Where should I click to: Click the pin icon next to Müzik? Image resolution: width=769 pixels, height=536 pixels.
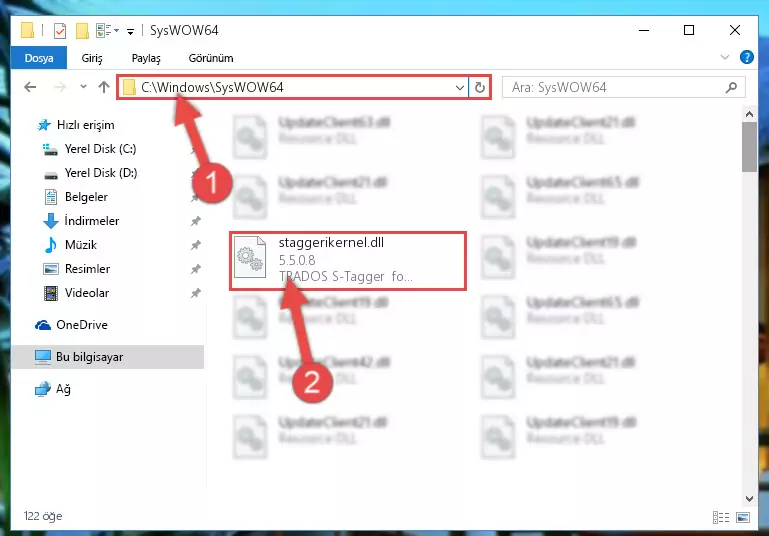click(x=196, y=245)
